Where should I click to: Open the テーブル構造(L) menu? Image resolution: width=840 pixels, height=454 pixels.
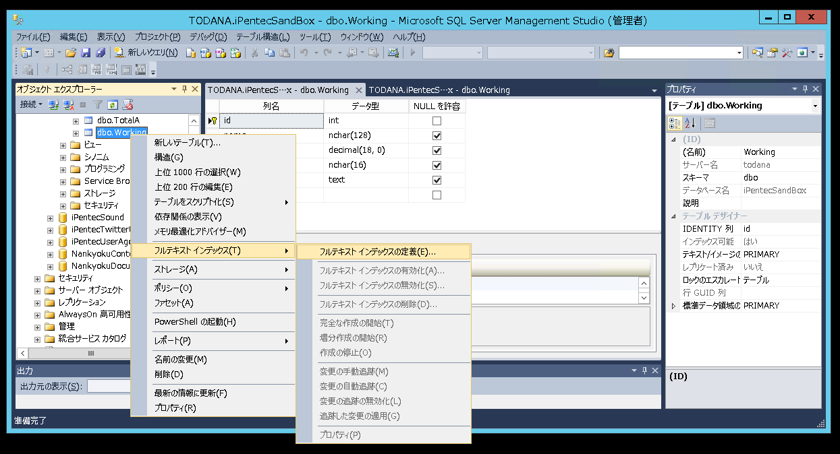click(263, 37)
